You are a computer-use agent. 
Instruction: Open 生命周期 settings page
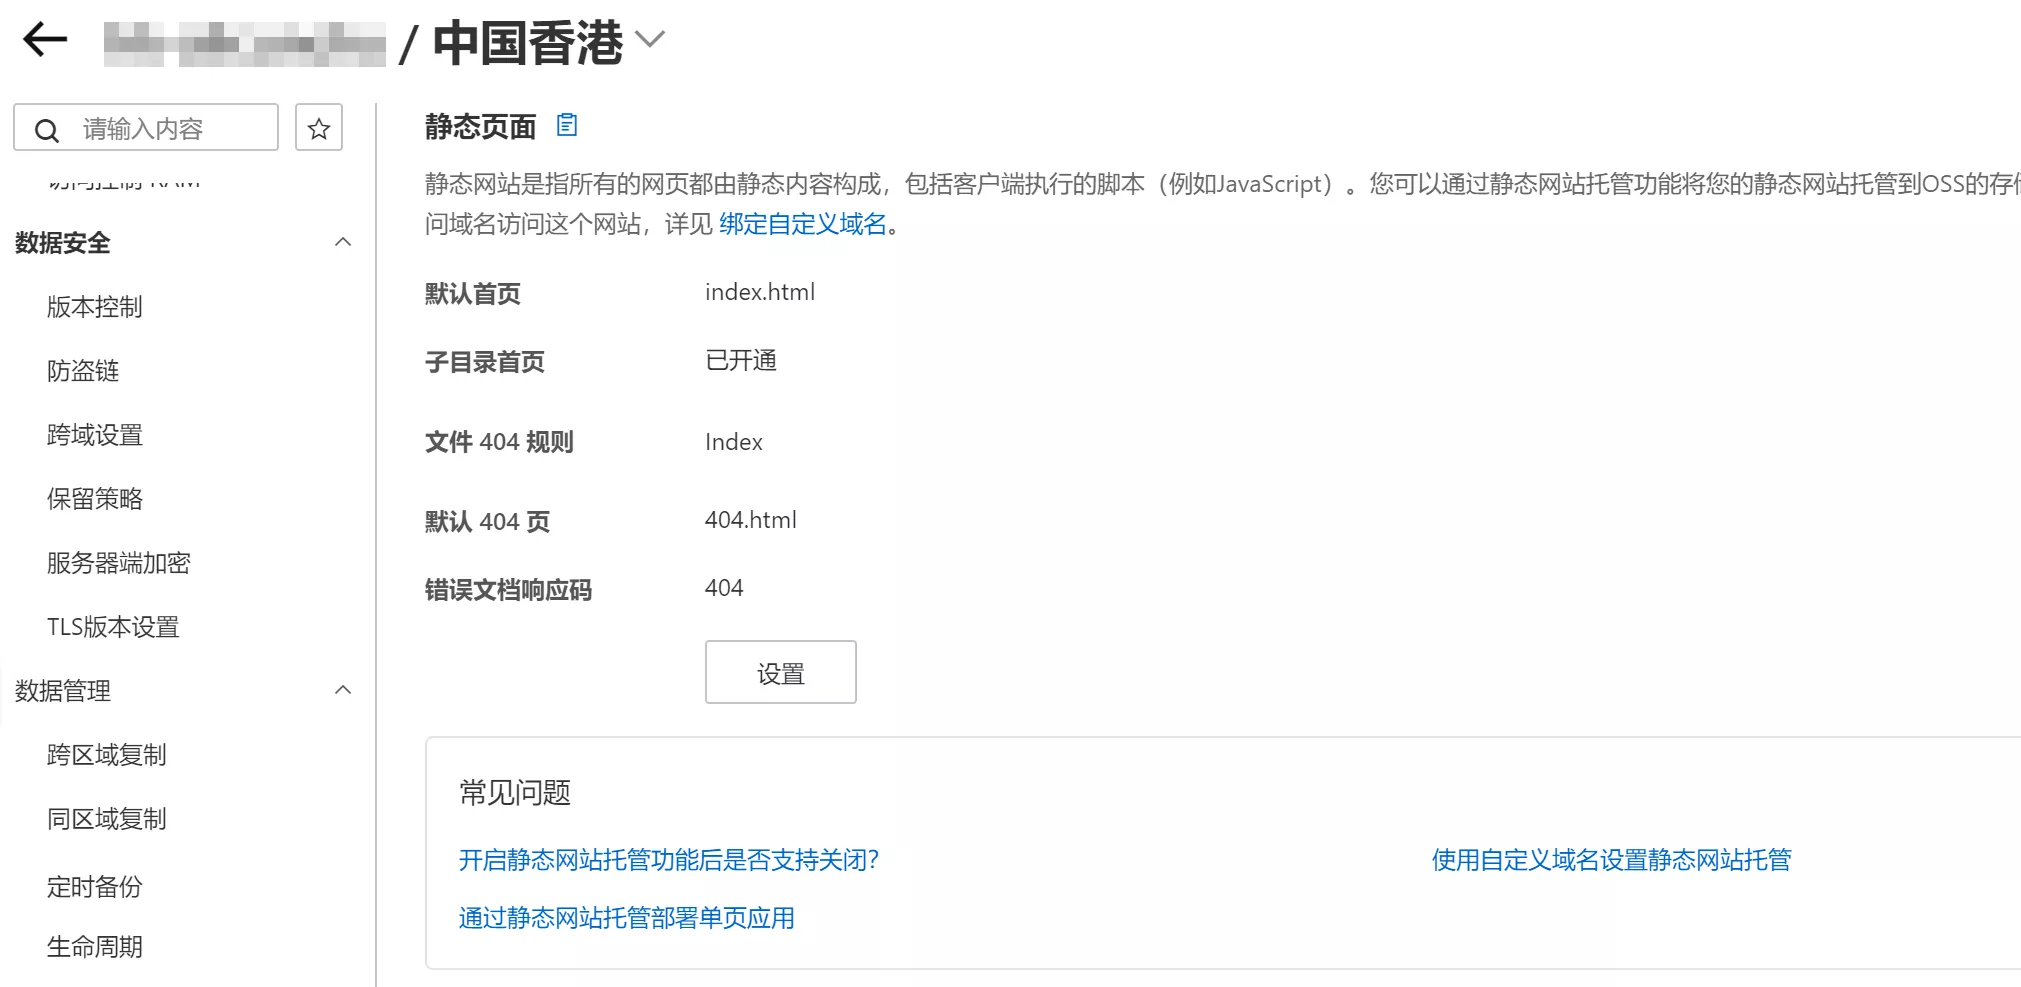click(x=94, y=946)
